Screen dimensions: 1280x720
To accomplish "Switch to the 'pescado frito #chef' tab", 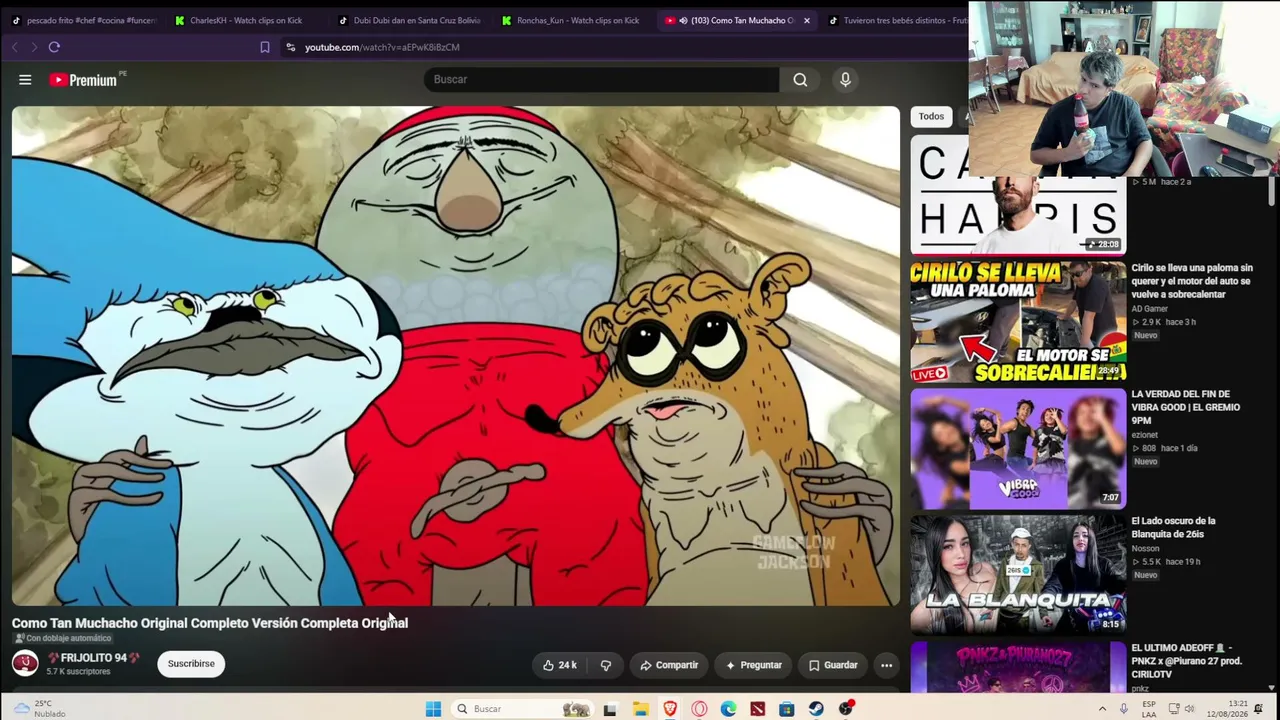I will click(x=84, y=20).
